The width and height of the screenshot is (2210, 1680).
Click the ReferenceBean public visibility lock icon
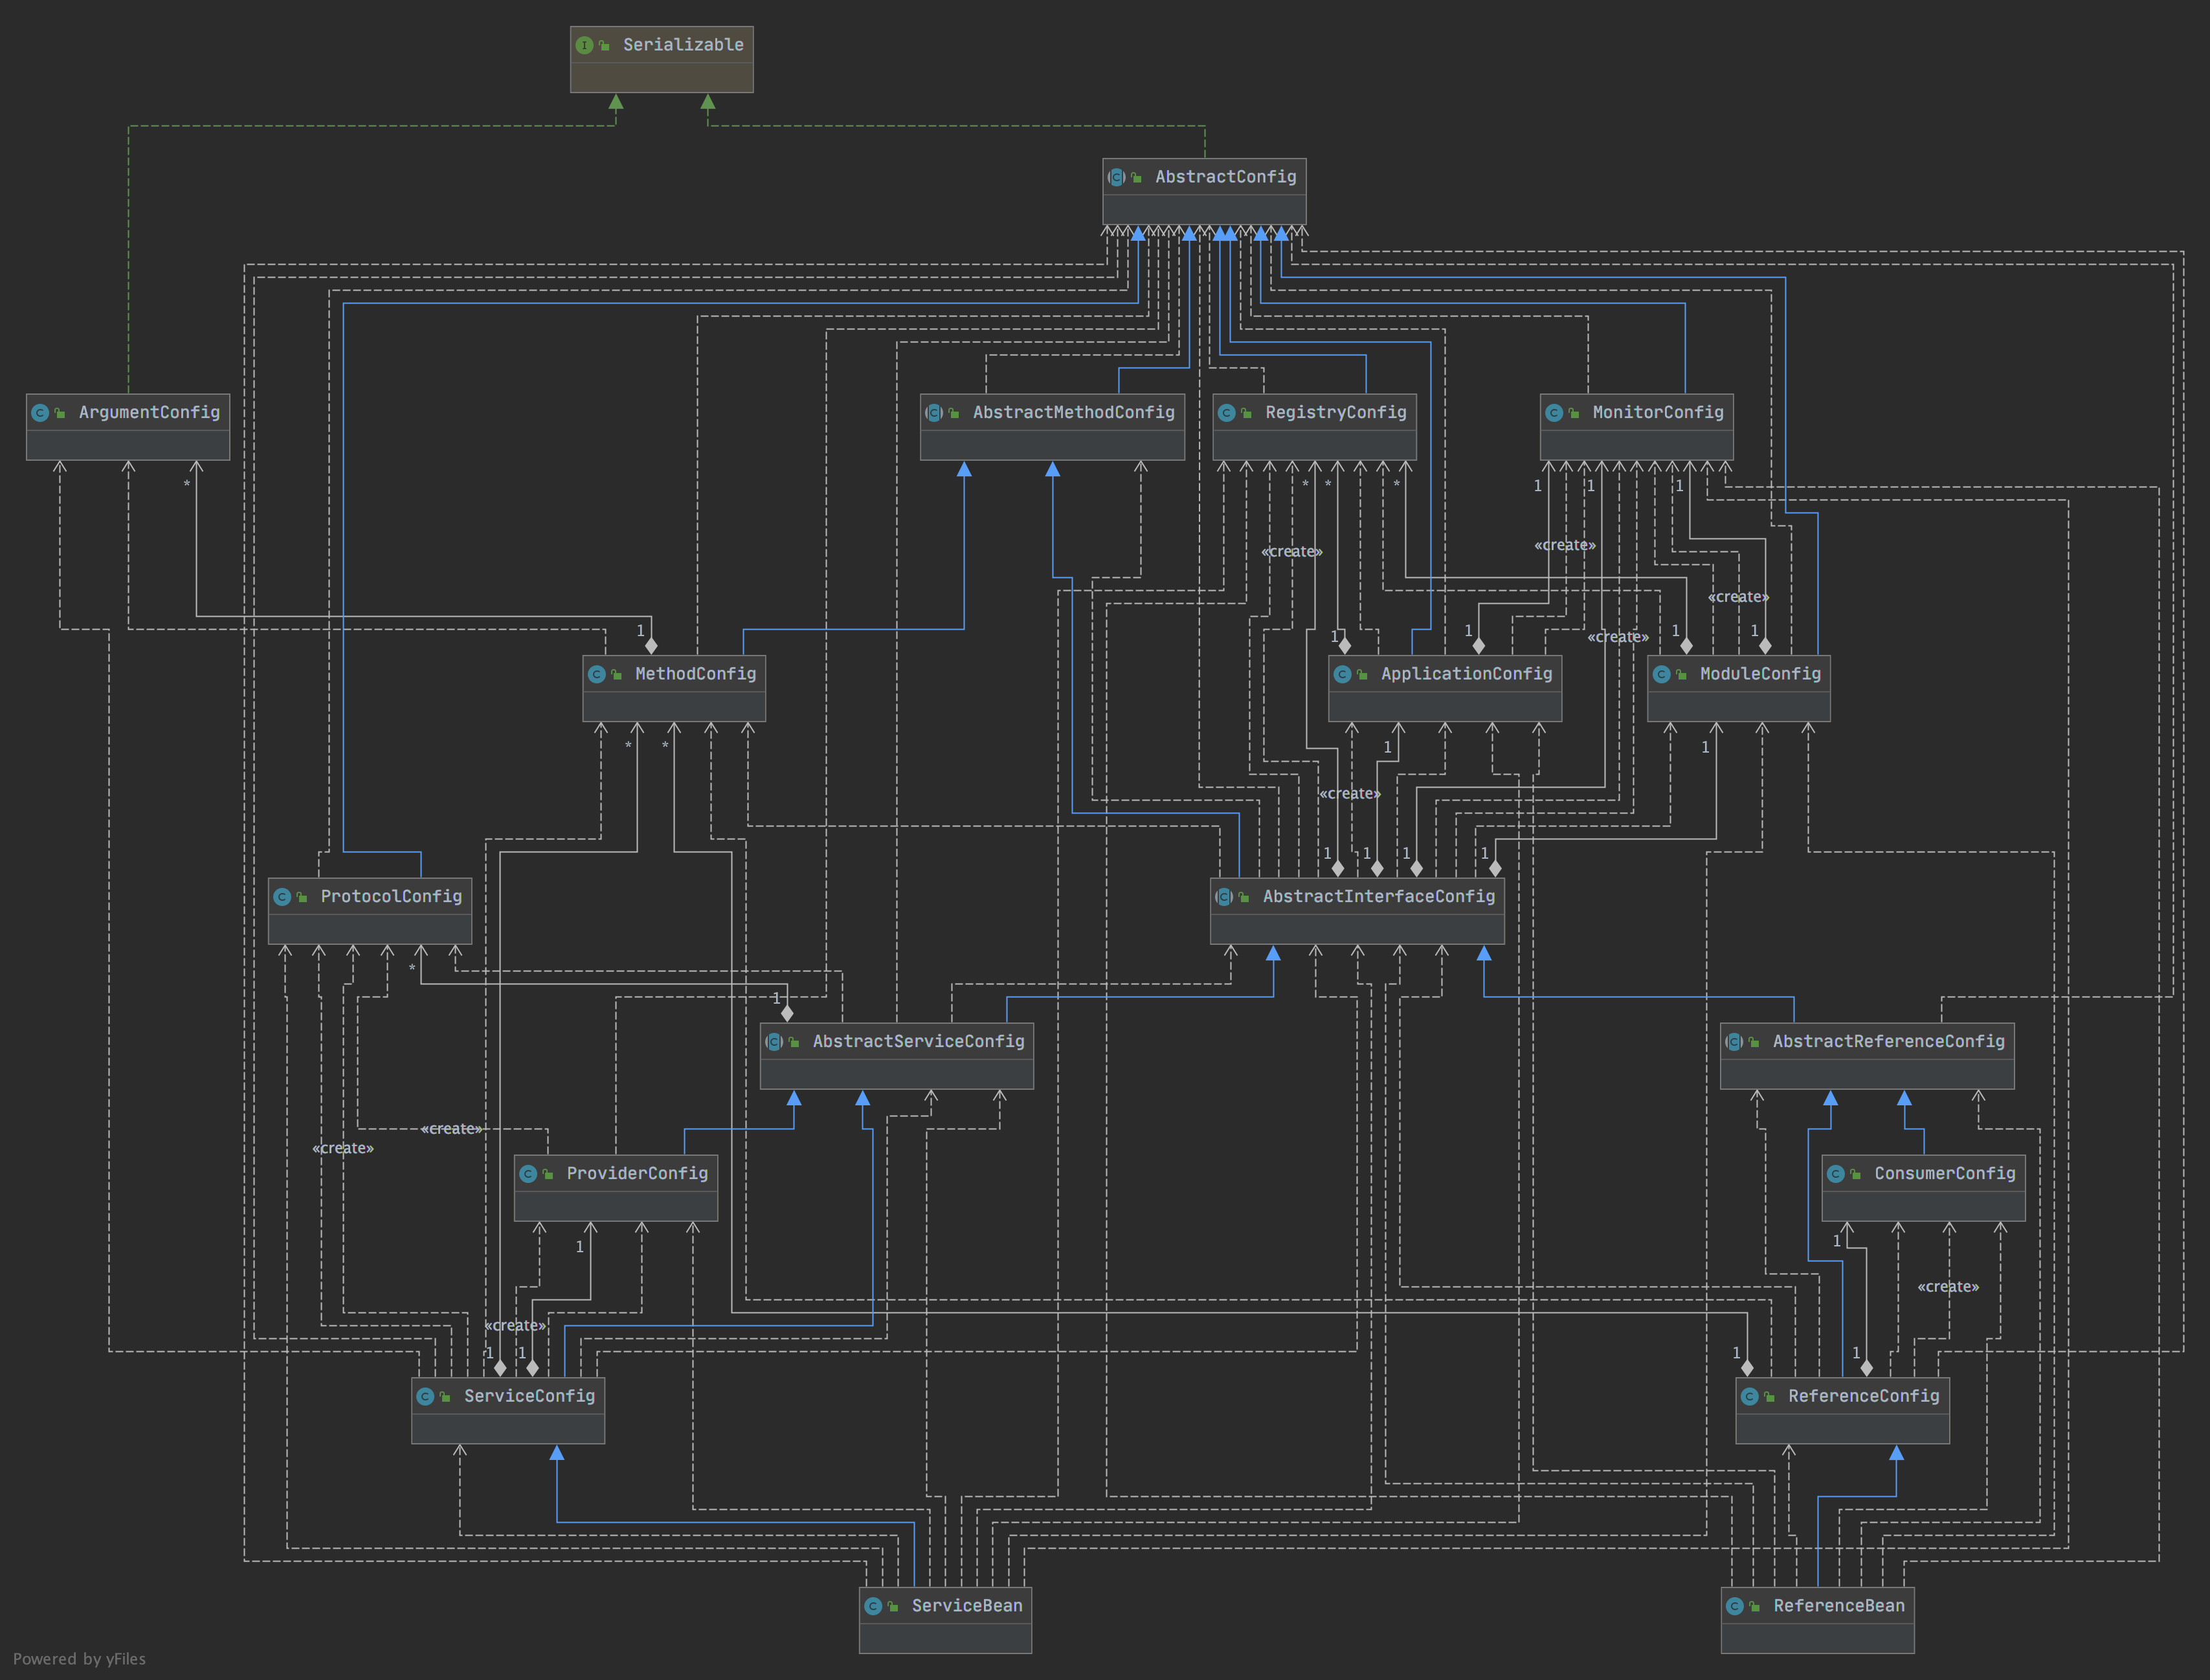click(x=1754, y=1606)
